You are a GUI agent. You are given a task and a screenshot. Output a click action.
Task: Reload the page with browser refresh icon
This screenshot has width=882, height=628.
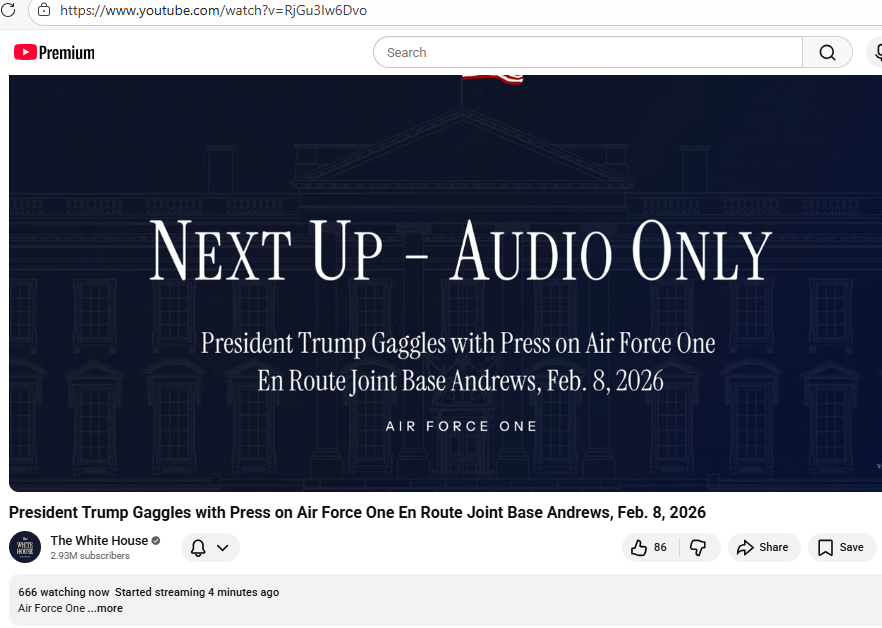pyautogui.click(x=7, y=10)
